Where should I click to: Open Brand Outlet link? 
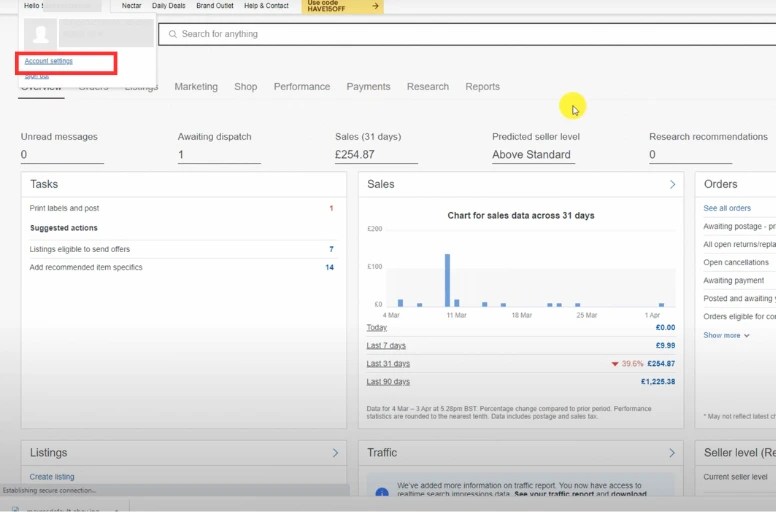(215, 5)
